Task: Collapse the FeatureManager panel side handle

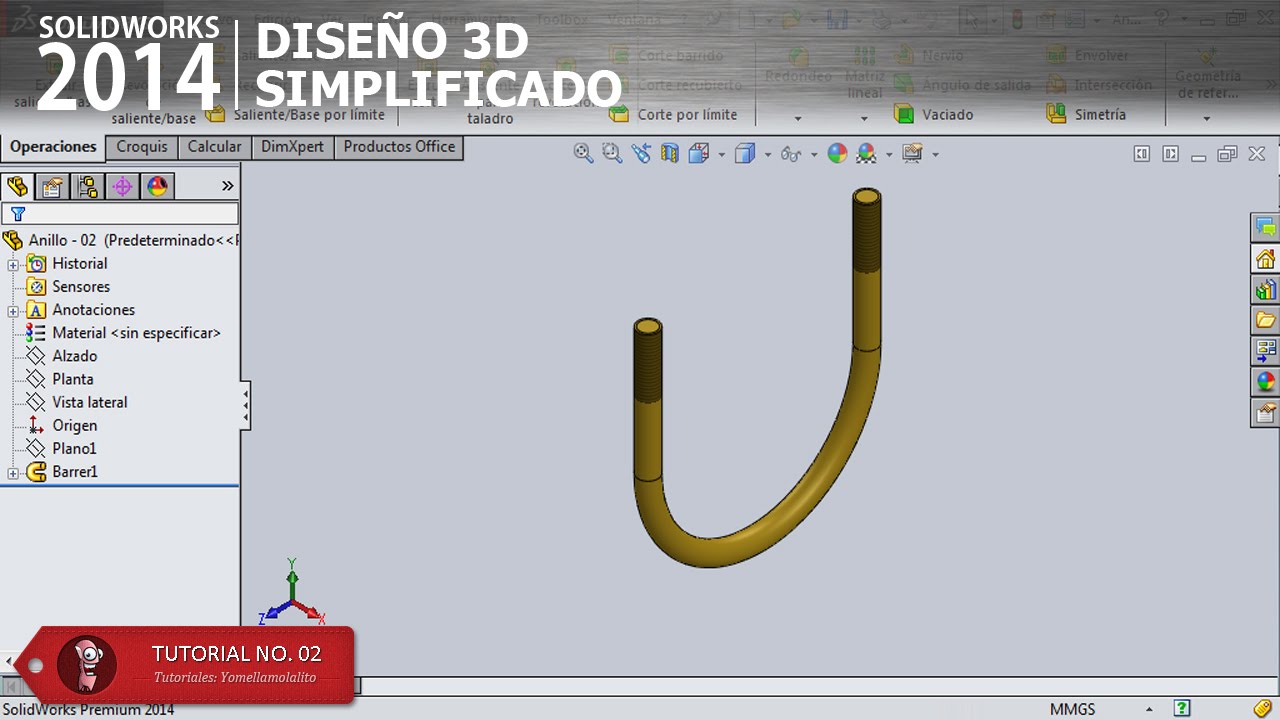Action: [246, 407]
